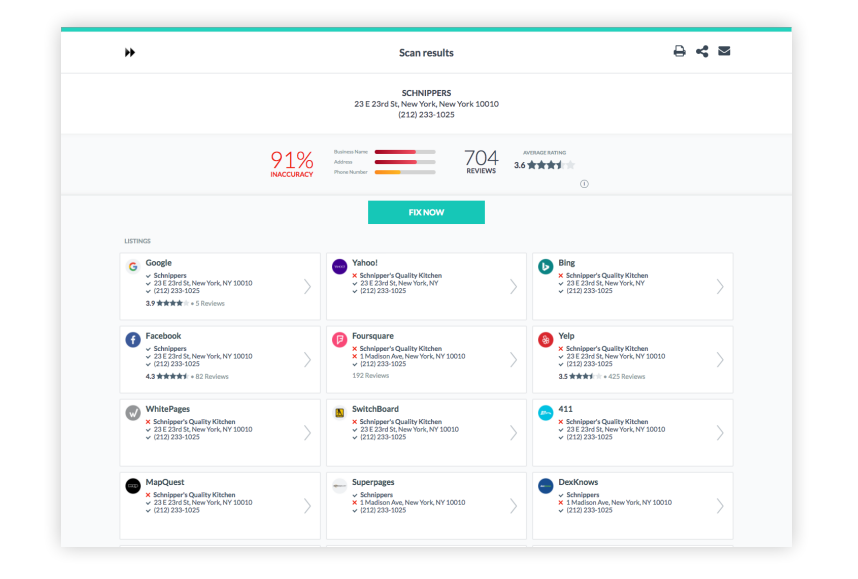Image resolution: width=858 pixels, height=579 pixels.
Task: Click header phone (212) 233-1025
Action: [426, 115]
